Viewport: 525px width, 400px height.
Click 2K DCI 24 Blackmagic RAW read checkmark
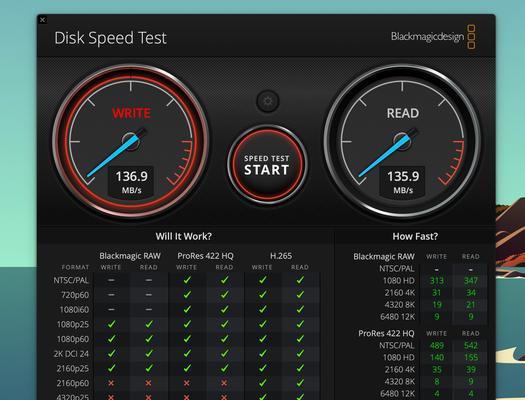click(149, 353)
